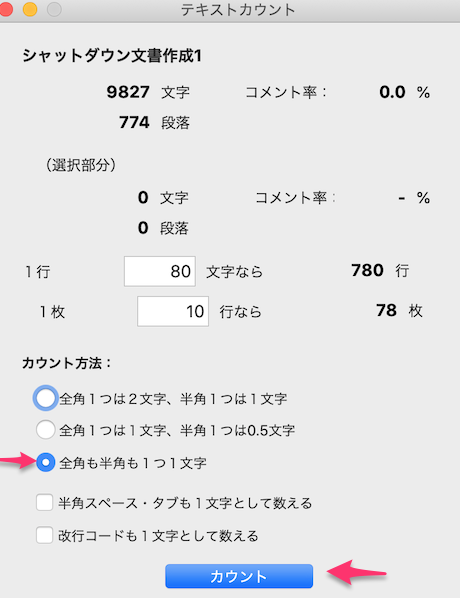
Task: Click the characters-per-line field showing 80
Action: 160,271
